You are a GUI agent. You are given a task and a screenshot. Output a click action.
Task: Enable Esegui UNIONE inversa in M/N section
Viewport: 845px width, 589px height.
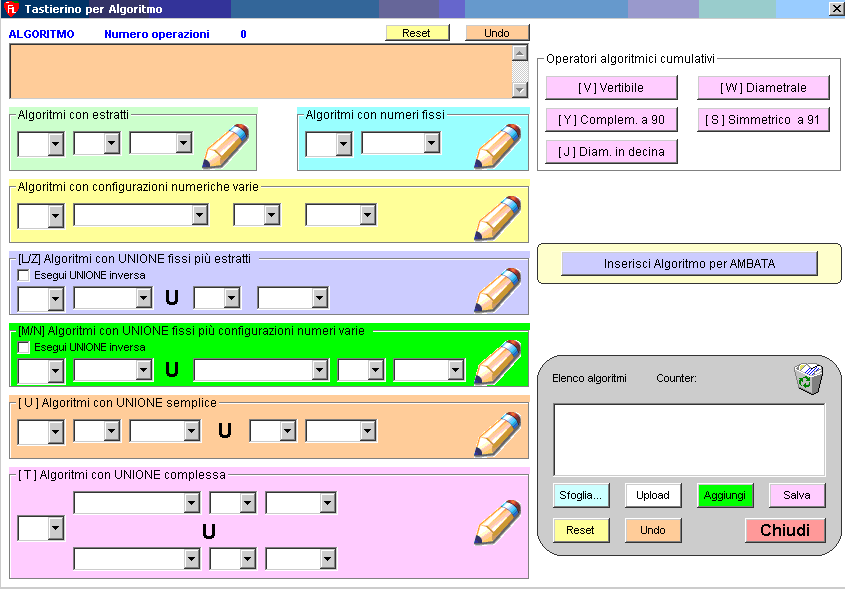[24, 347]
